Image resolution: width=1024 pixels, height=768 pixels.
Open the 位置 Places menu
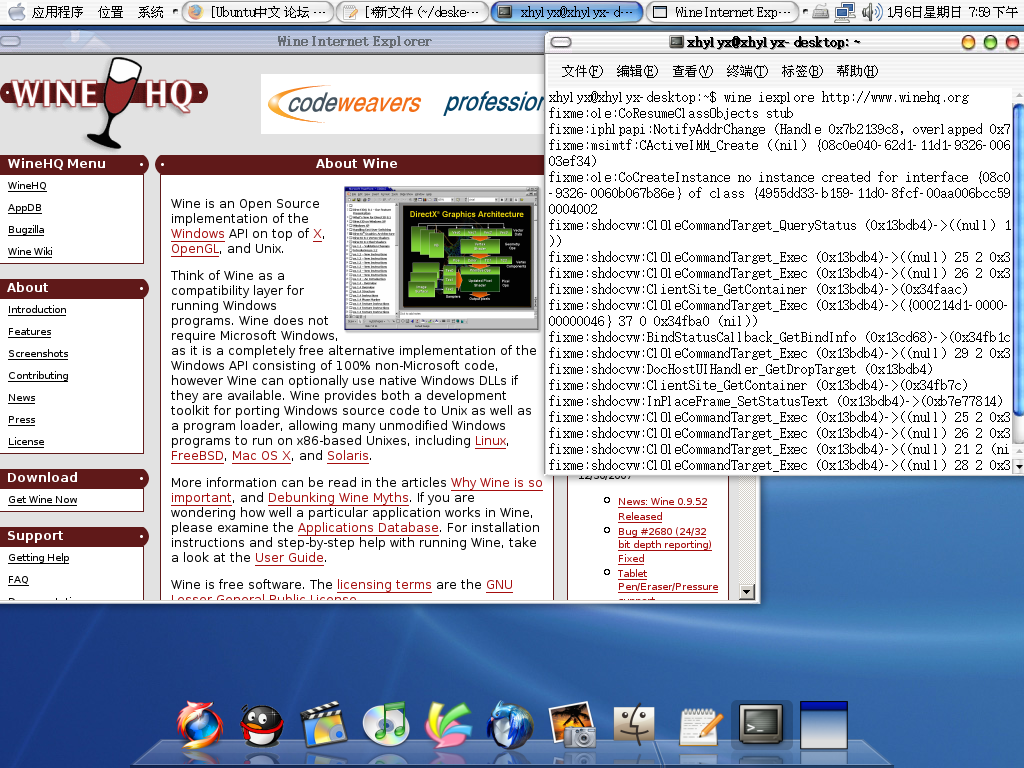[x=110, y=12]
